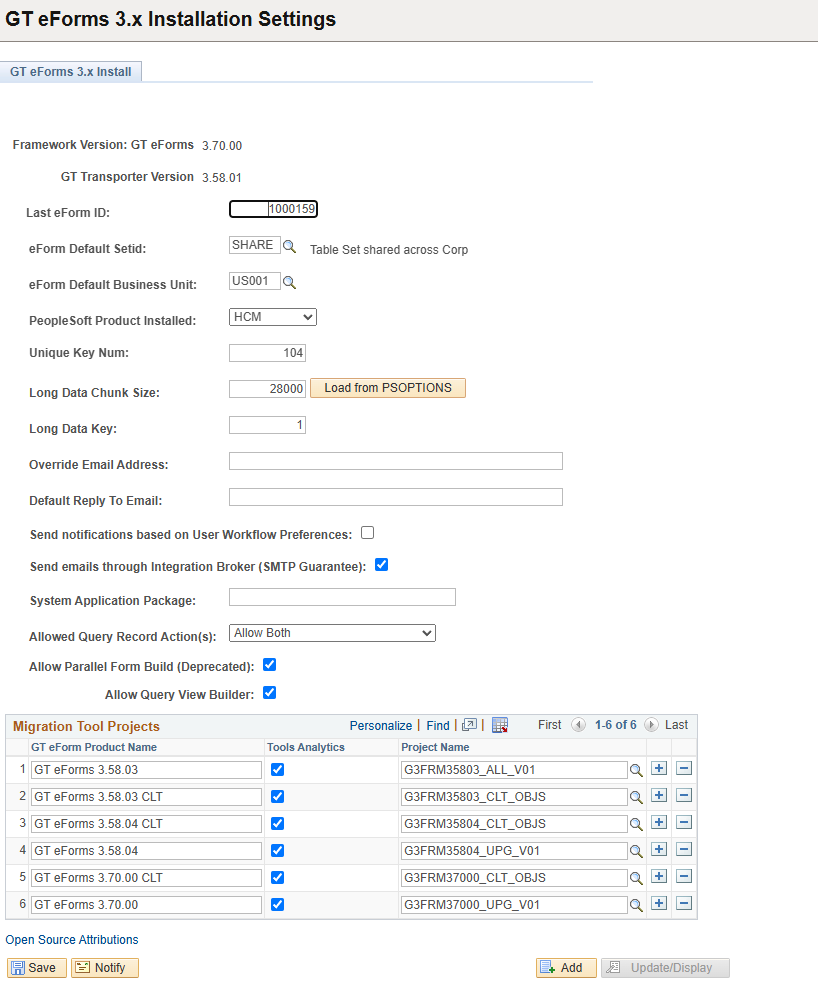Open the Open Source Attributions link
The image size is (818, 993).
pyautogui.click(x=72, y=940)
